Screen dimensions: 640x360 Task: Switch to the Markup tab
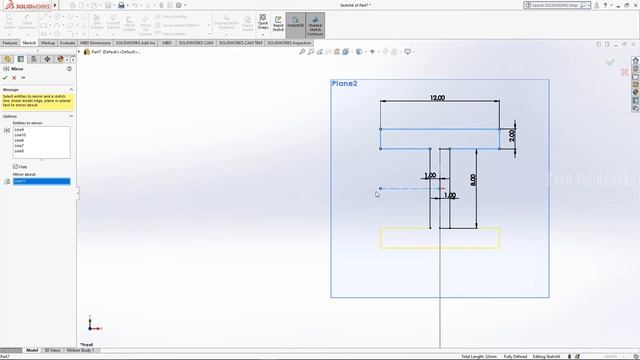[48, 43]
